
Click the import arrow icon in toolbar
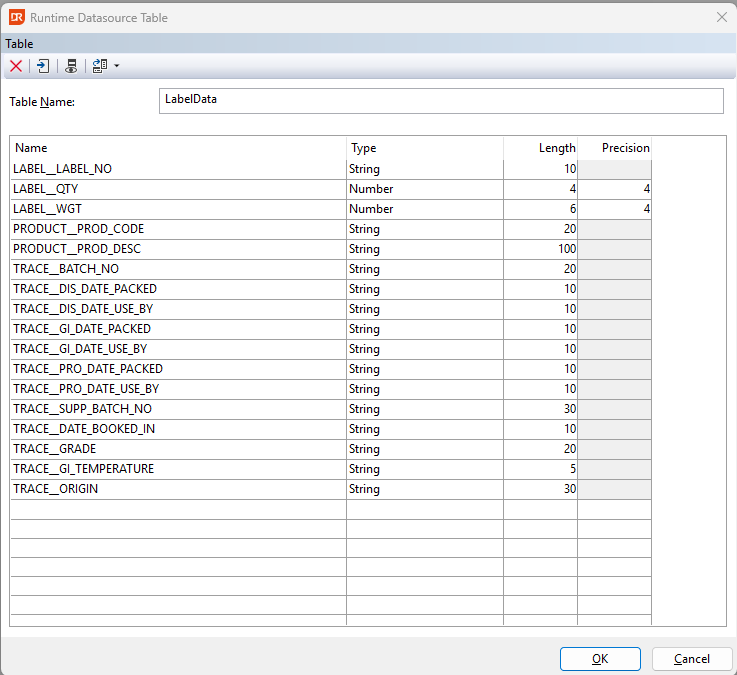coord(43,66)
